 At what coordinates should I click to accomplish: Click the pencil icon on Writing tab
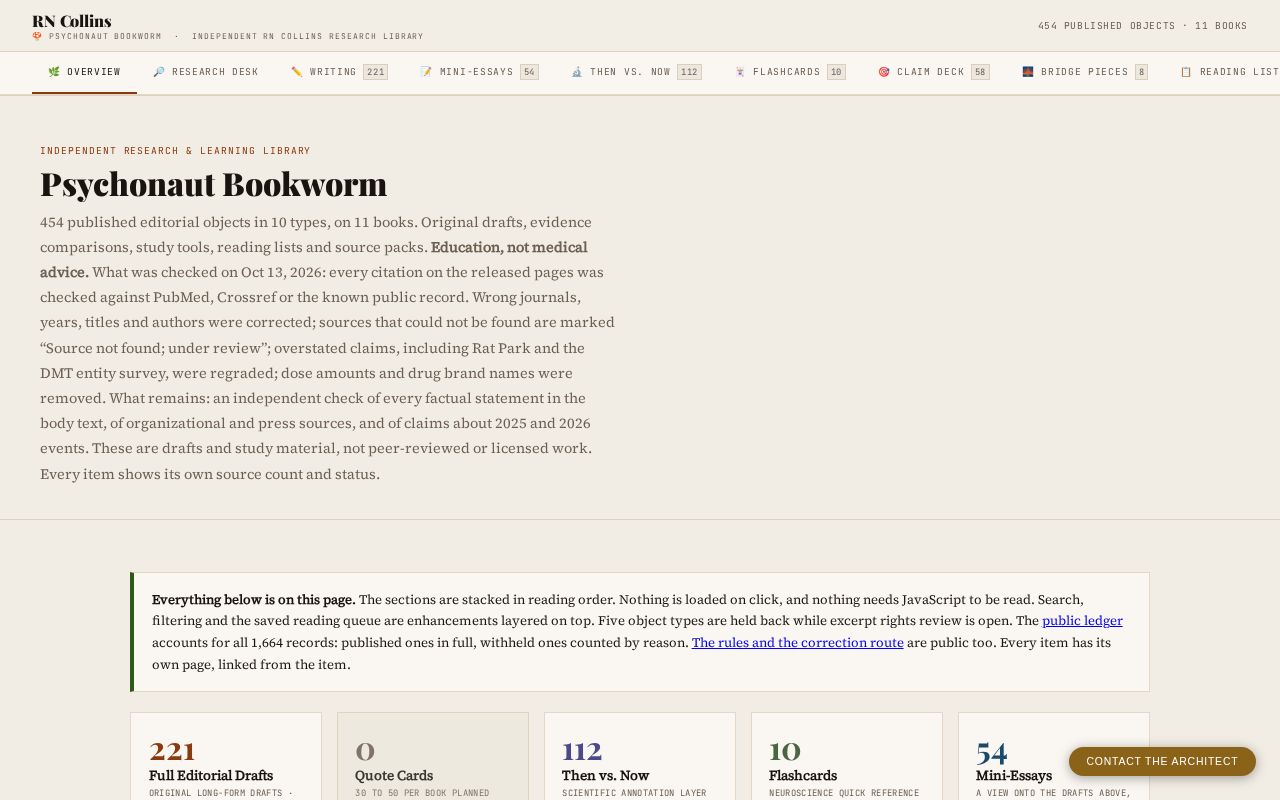(x=297, y=72)
